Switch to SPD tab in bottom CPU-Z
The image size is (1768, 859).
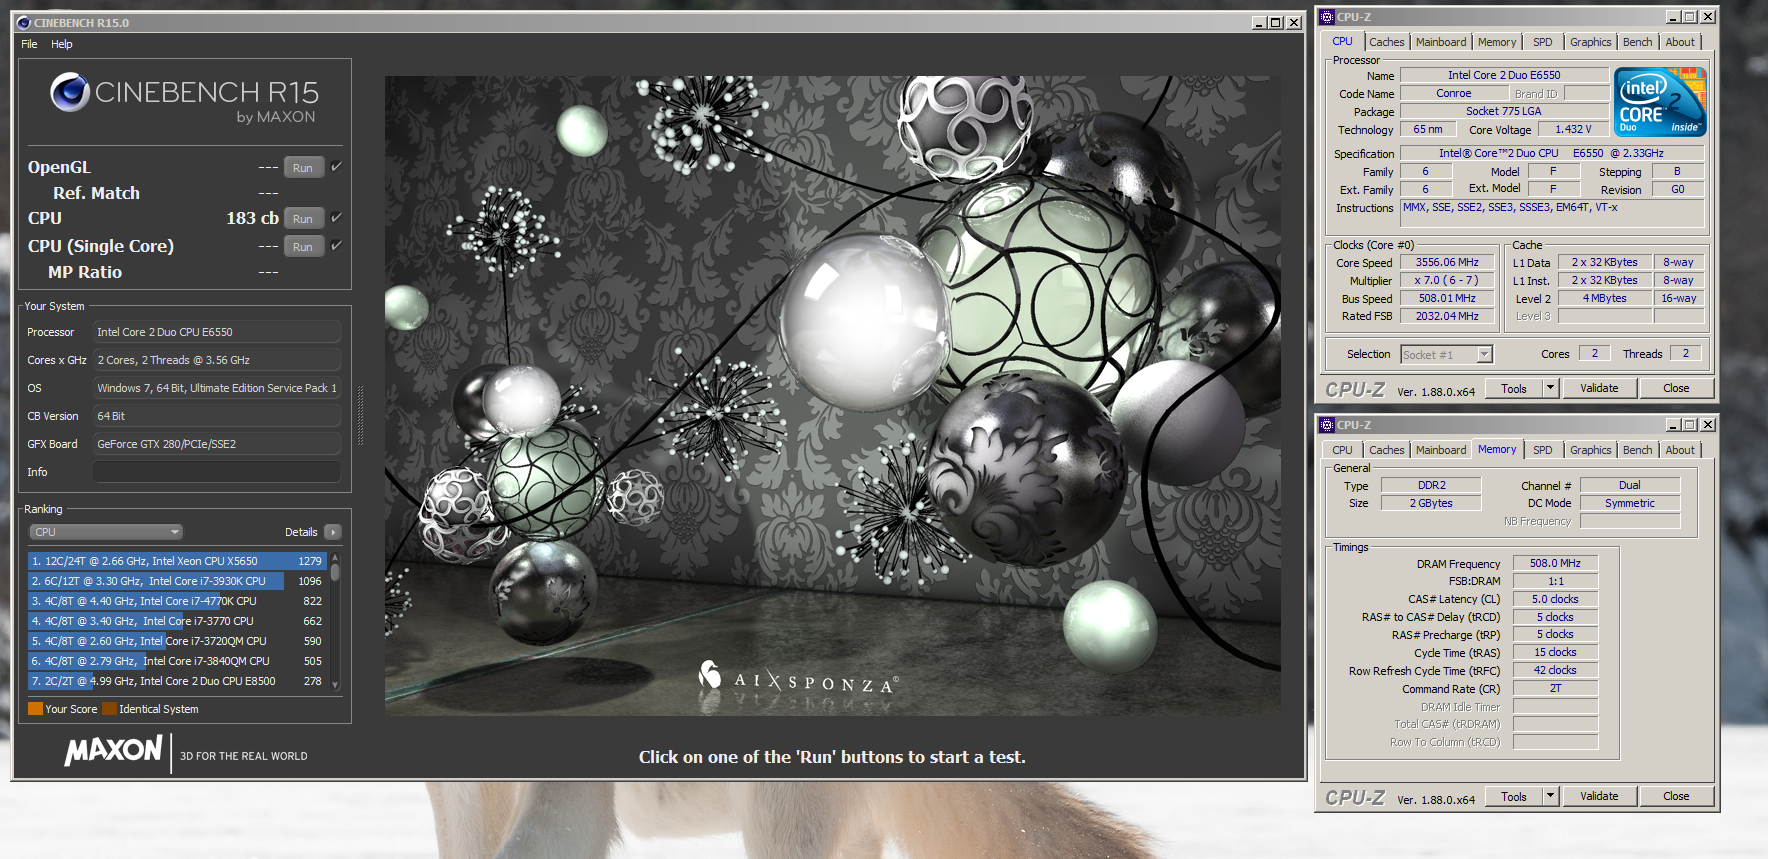1543,450
